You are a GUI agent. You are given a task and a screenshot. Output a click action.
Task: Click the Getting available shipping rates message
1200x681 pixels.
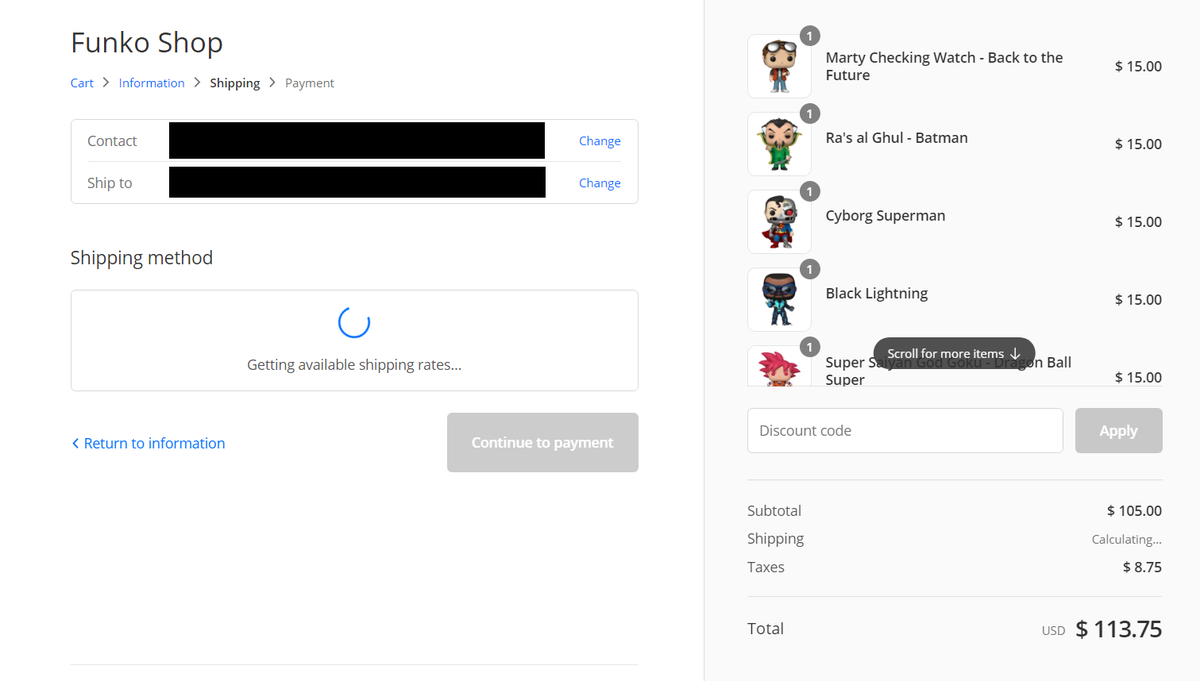tap(354, 365)
